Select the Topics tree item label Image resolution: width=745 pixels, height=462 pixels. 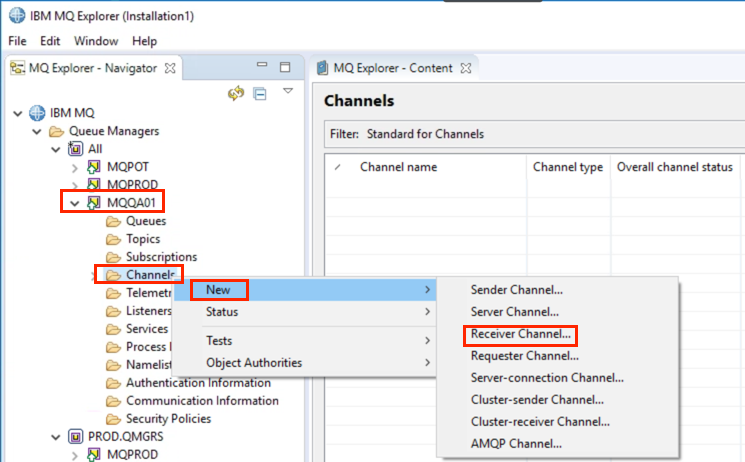pos(143,239)
